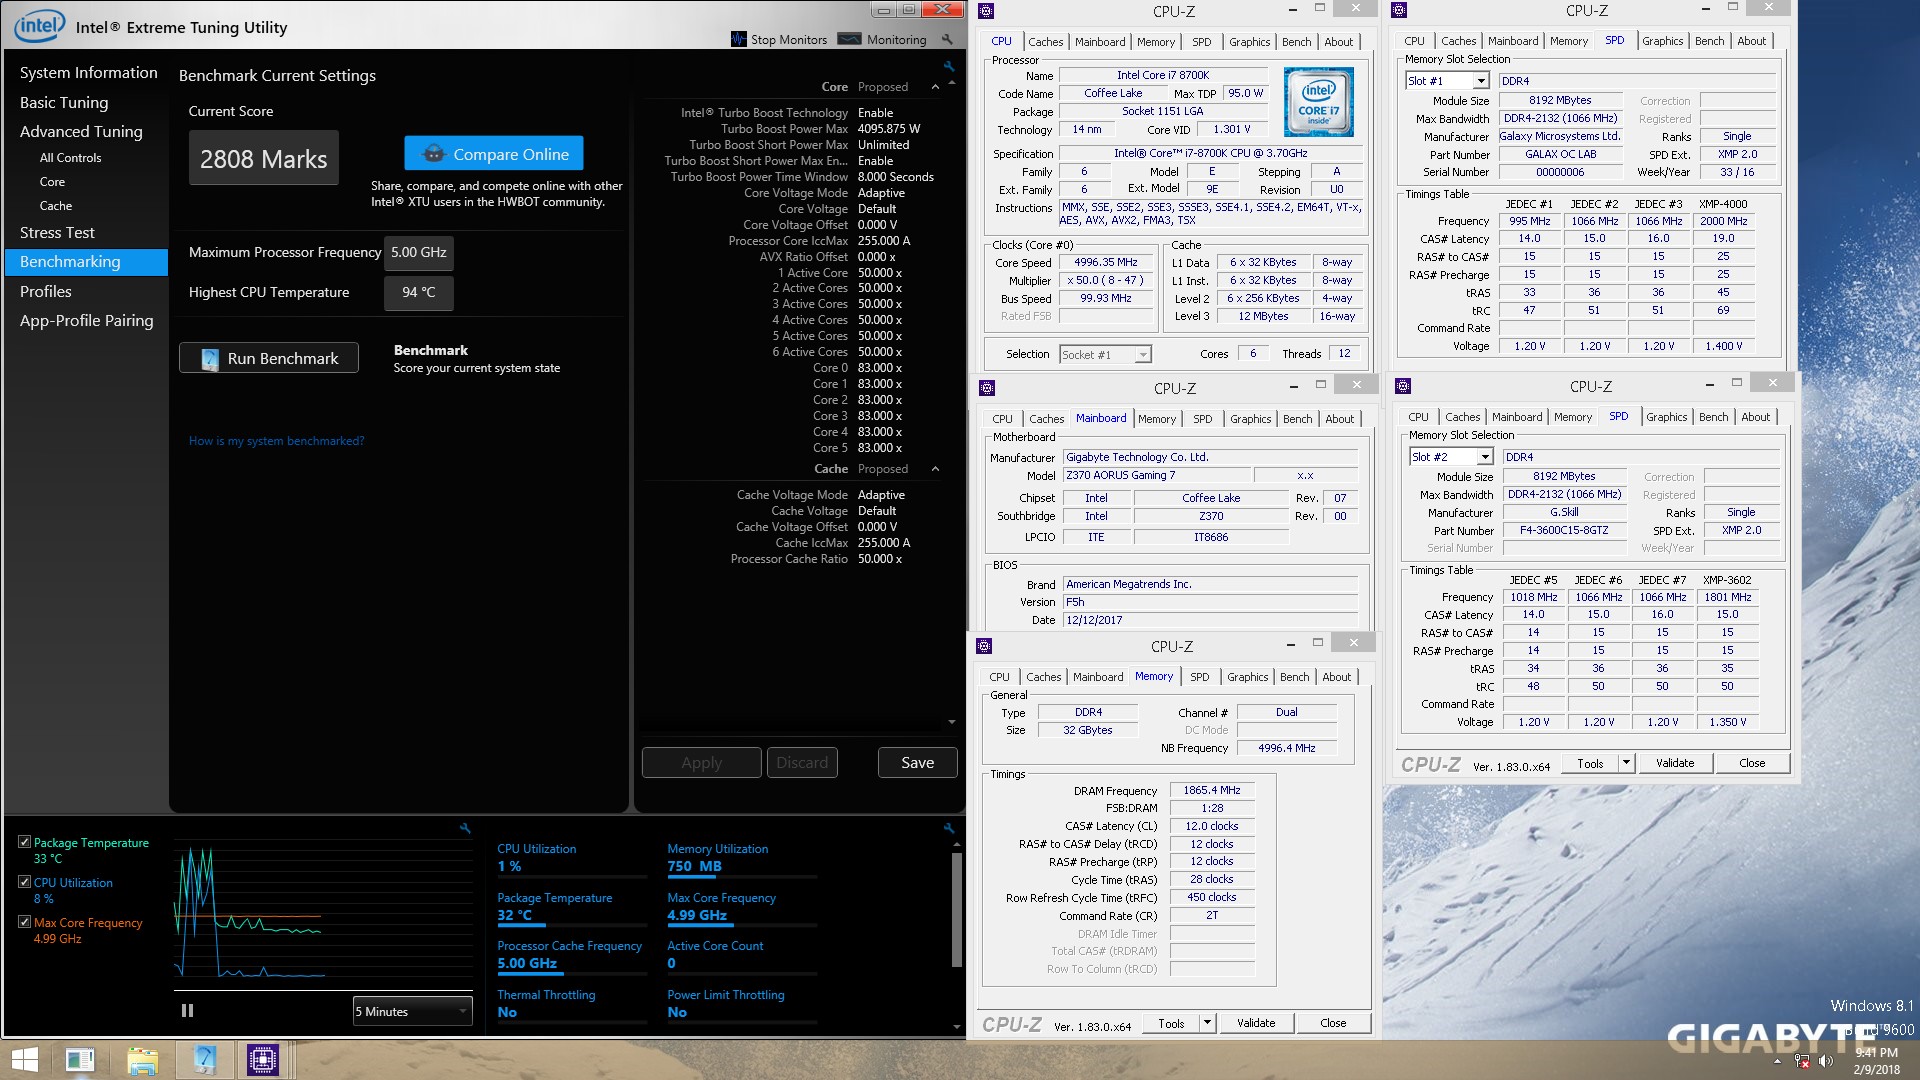Click the icon inside Compare Online button

pos(433,154)
